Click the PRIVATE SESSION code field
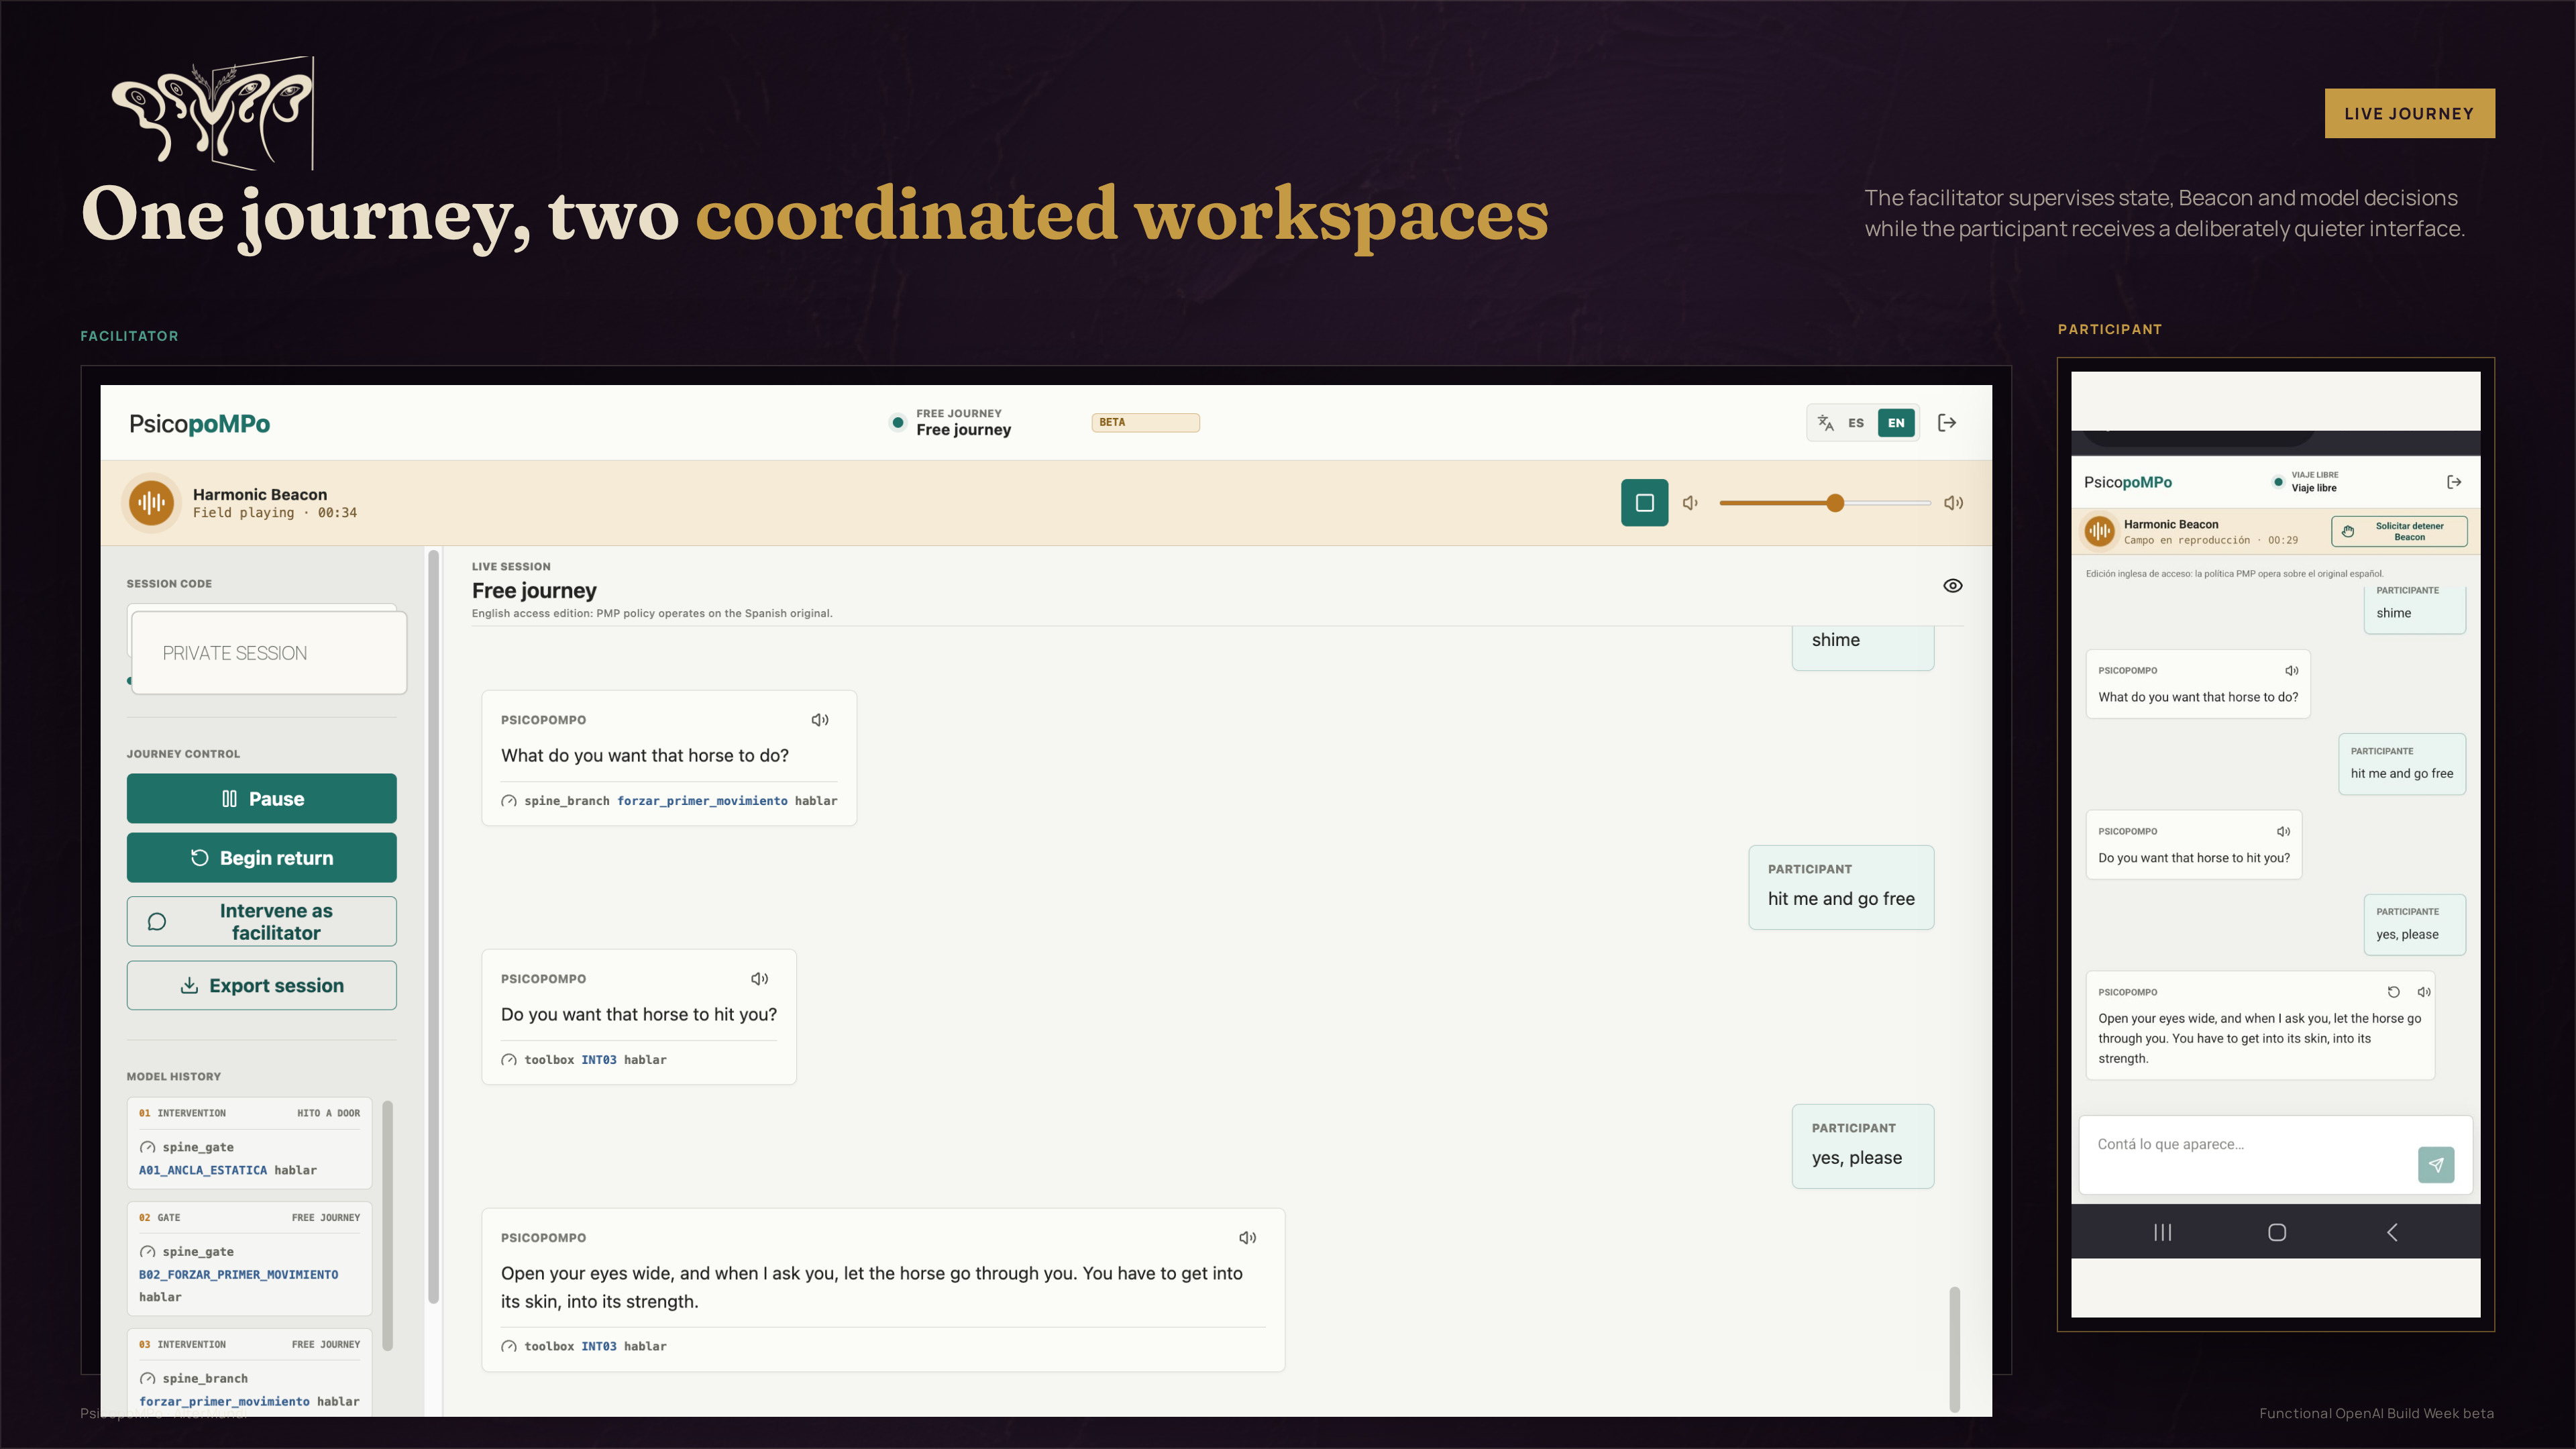The height and width of the screenshot is (1449, 2576). click(269, 653)
